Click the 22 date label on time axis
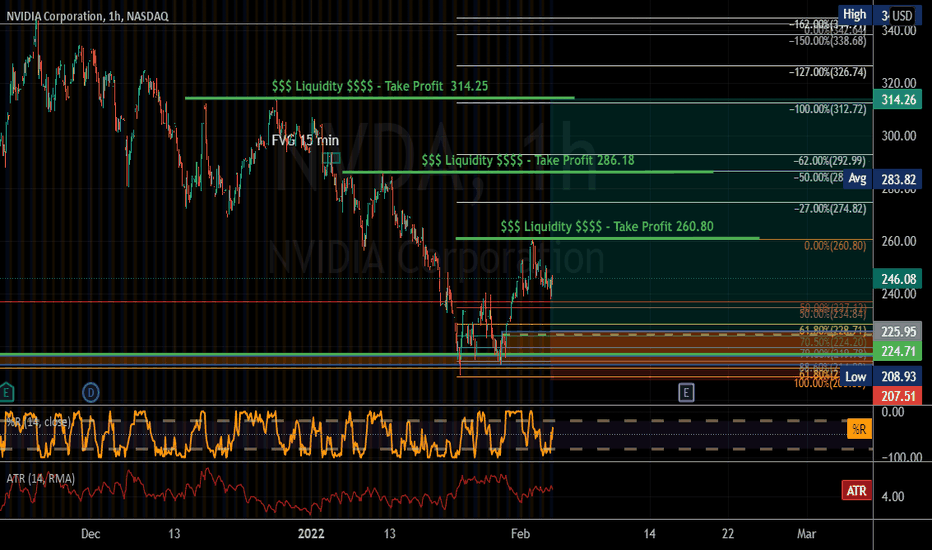This screenshot has width=932, height=550. pos(728,533)
